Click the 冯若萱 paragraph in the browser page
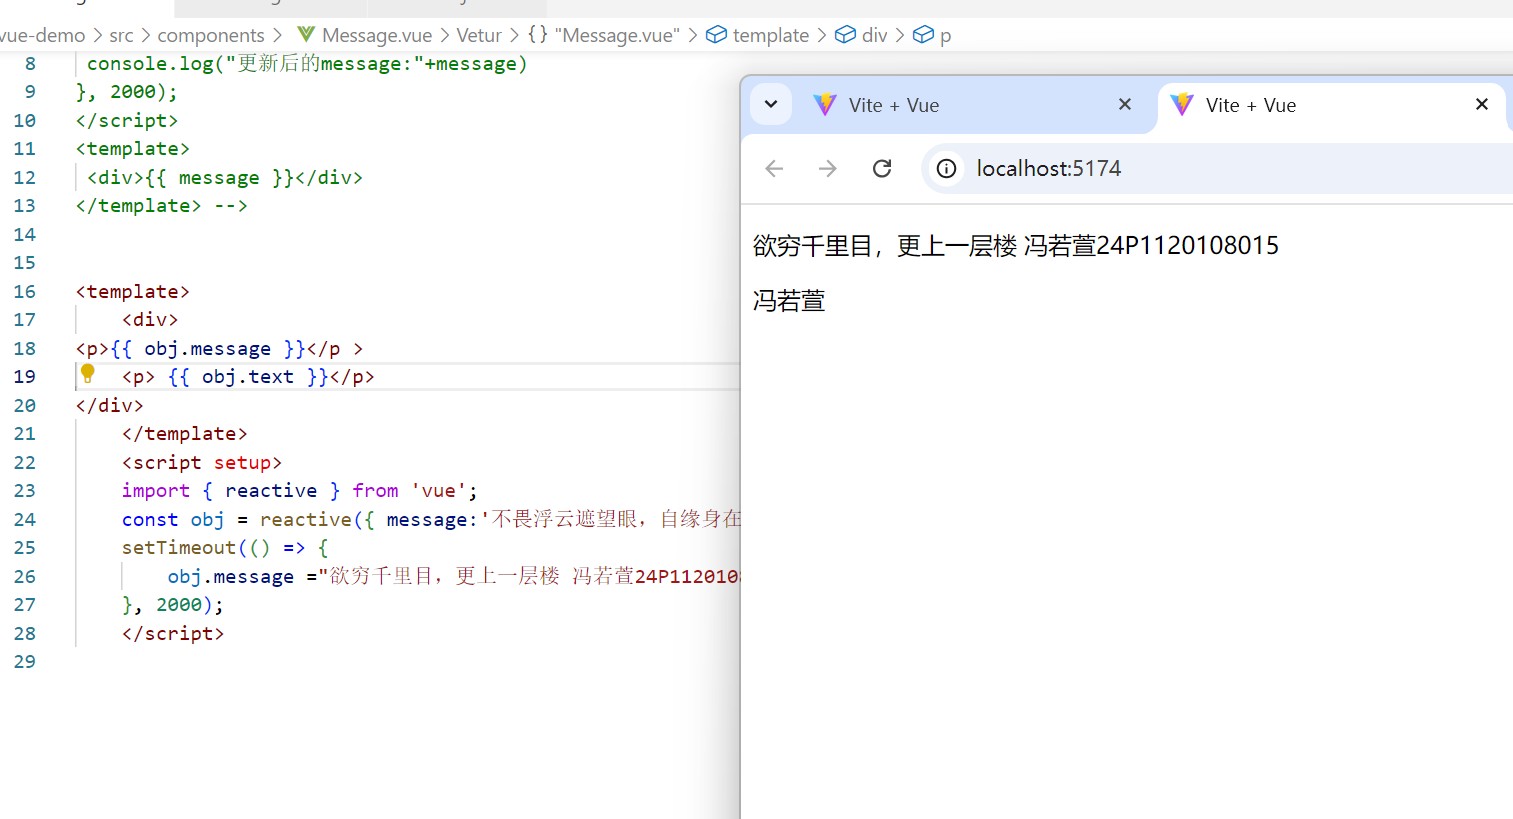Image resolution: width=1513 pixels, height=819 pixels. tap(789, 300)
